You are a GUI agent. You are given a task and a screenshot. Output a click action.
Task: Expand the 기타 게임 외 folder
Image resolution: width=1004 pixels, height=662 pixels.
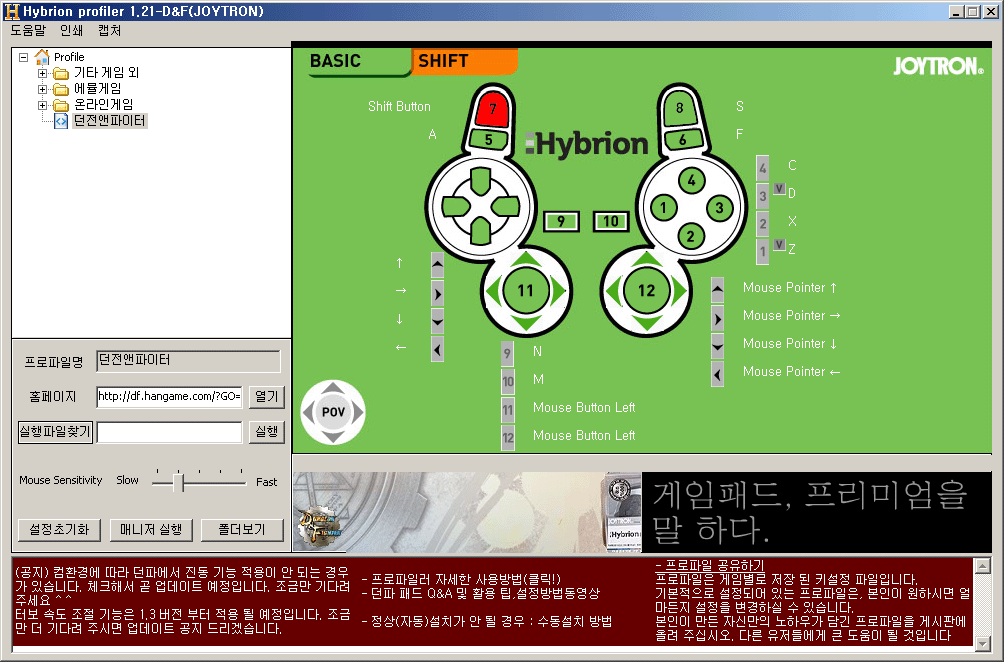[42, 73]
